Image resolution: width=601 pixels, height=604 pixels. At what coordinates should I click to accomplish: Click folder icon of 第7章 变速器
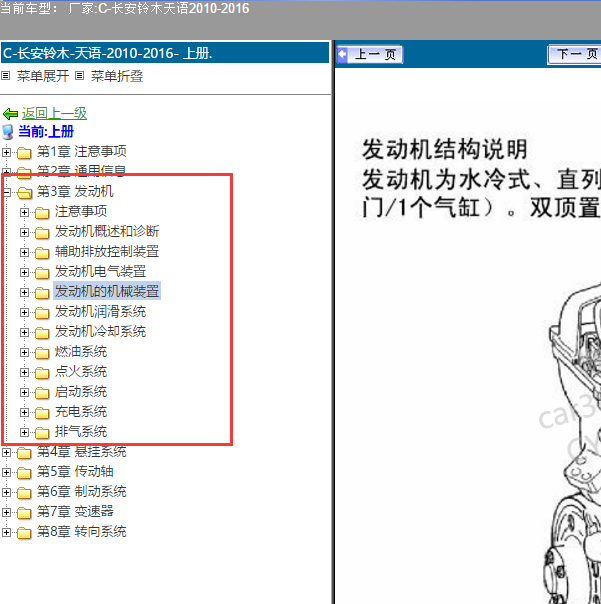(x=24, y=513)
